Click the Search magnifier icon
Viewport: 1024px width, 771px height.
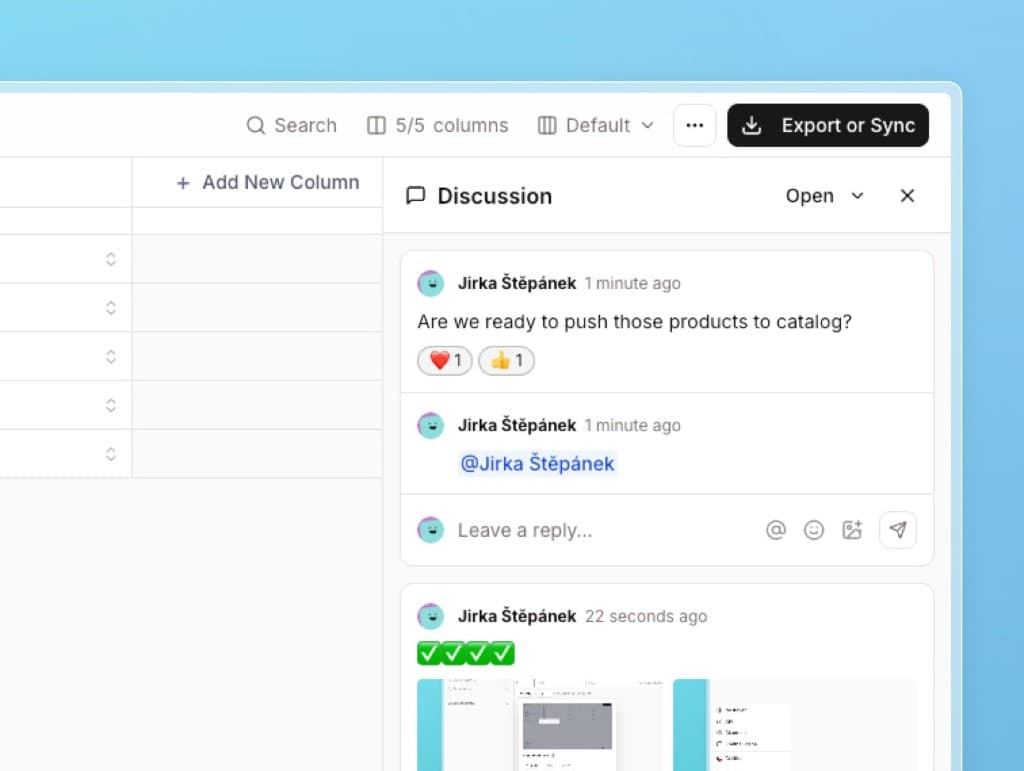255,125
